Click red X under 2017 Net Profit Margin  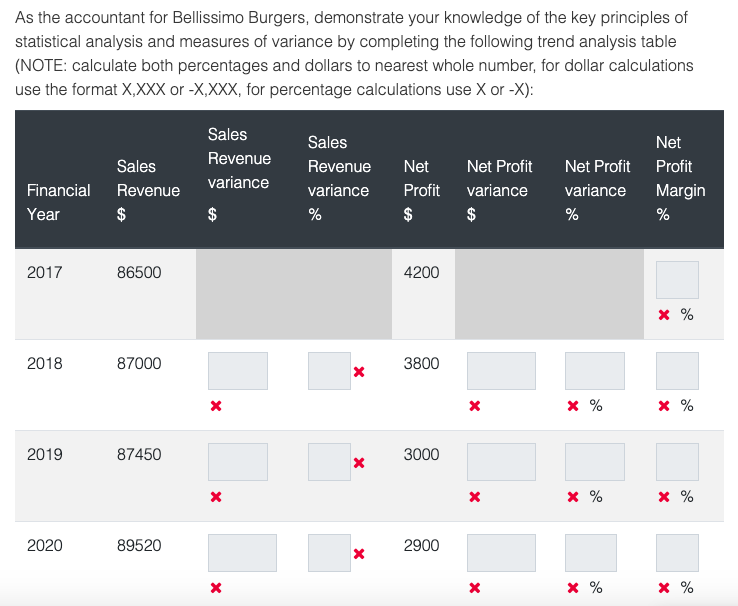pos(664,316)
